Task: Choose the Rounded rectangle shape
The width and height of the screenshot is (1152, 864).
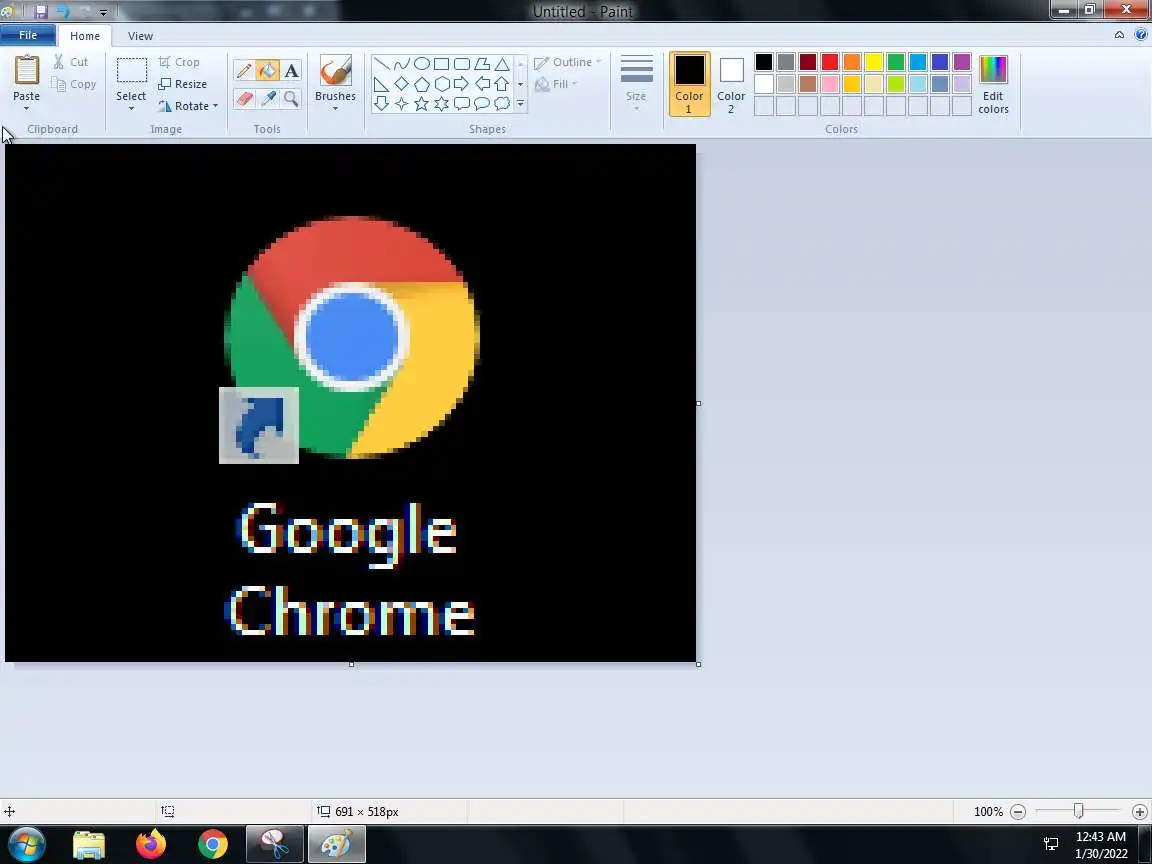Action: point(461,64)
